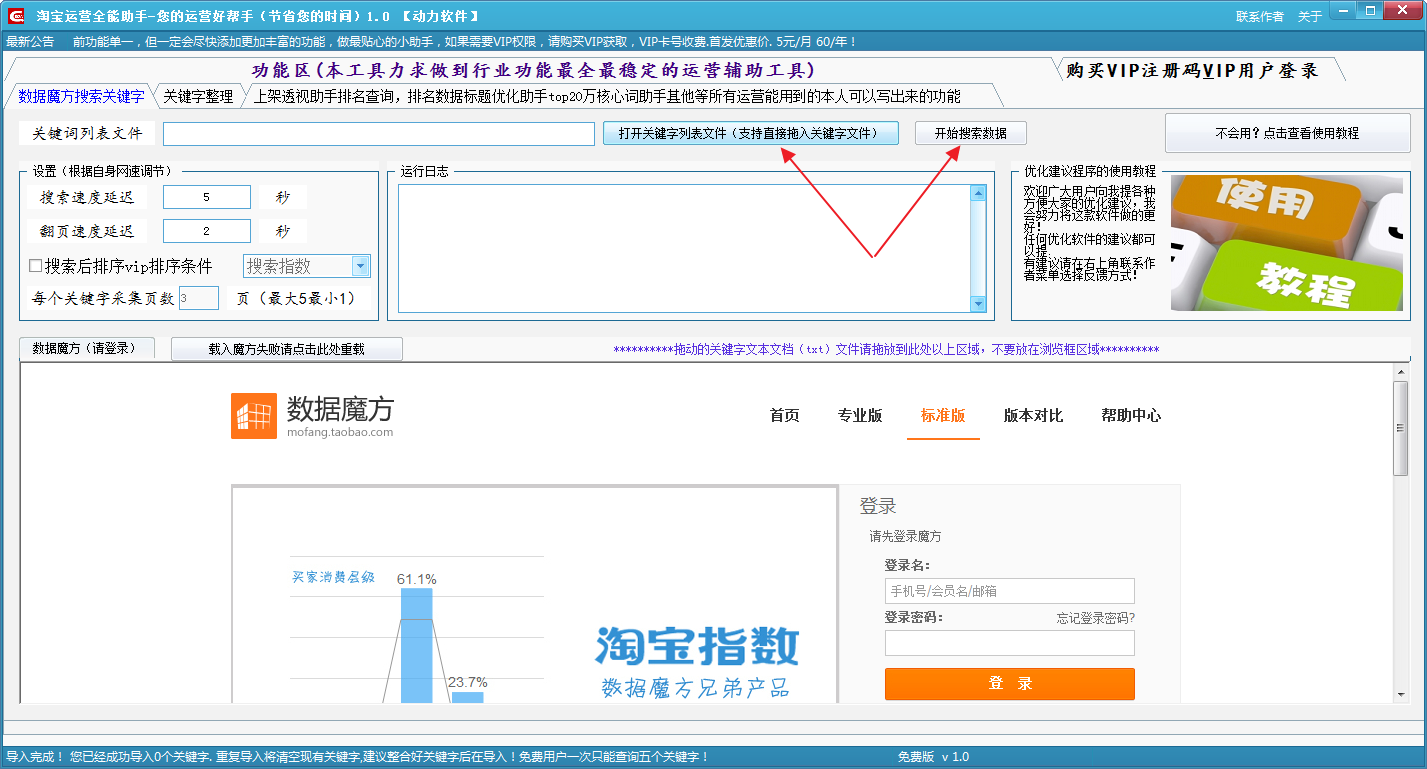This screenshot has height=769, width=1427.
Task: Go to 首页 on the 数据魔方 page
Action: click(785, 415)
